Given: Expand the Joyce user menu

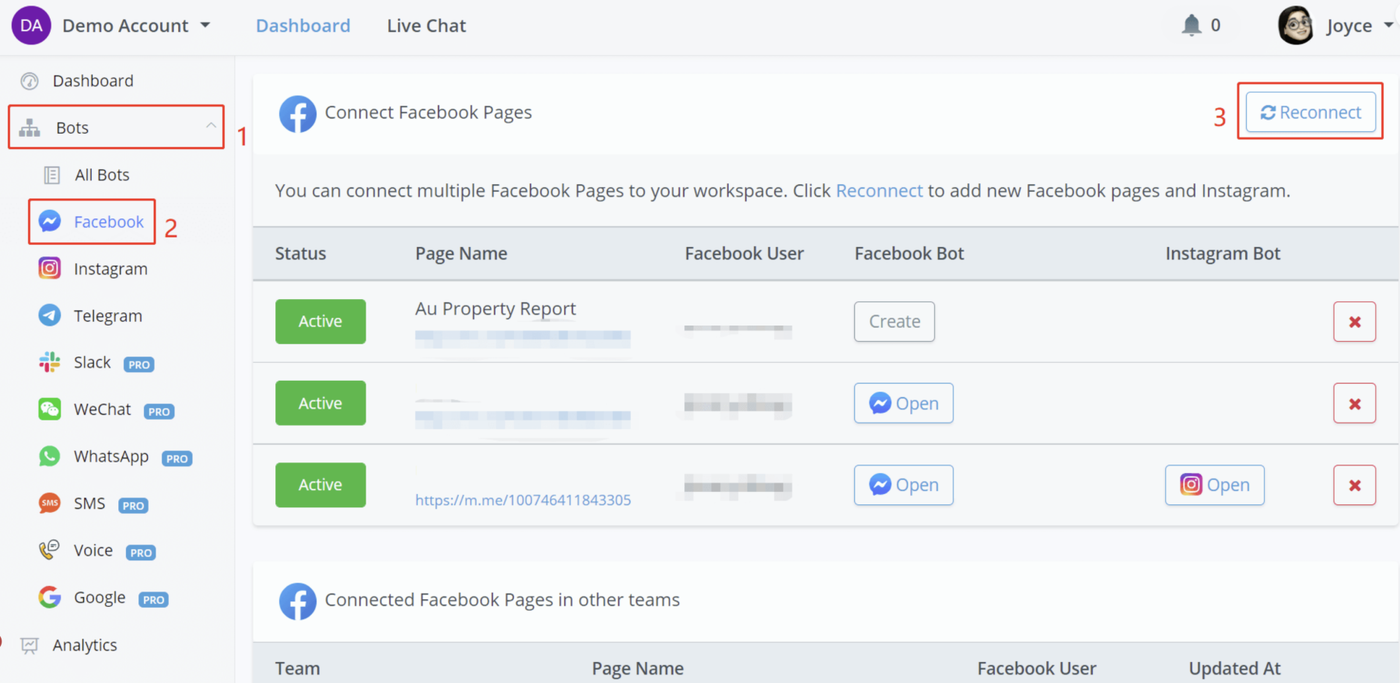Looking at the screenshot, I should pyautogui.click(x=1337, y=26).
